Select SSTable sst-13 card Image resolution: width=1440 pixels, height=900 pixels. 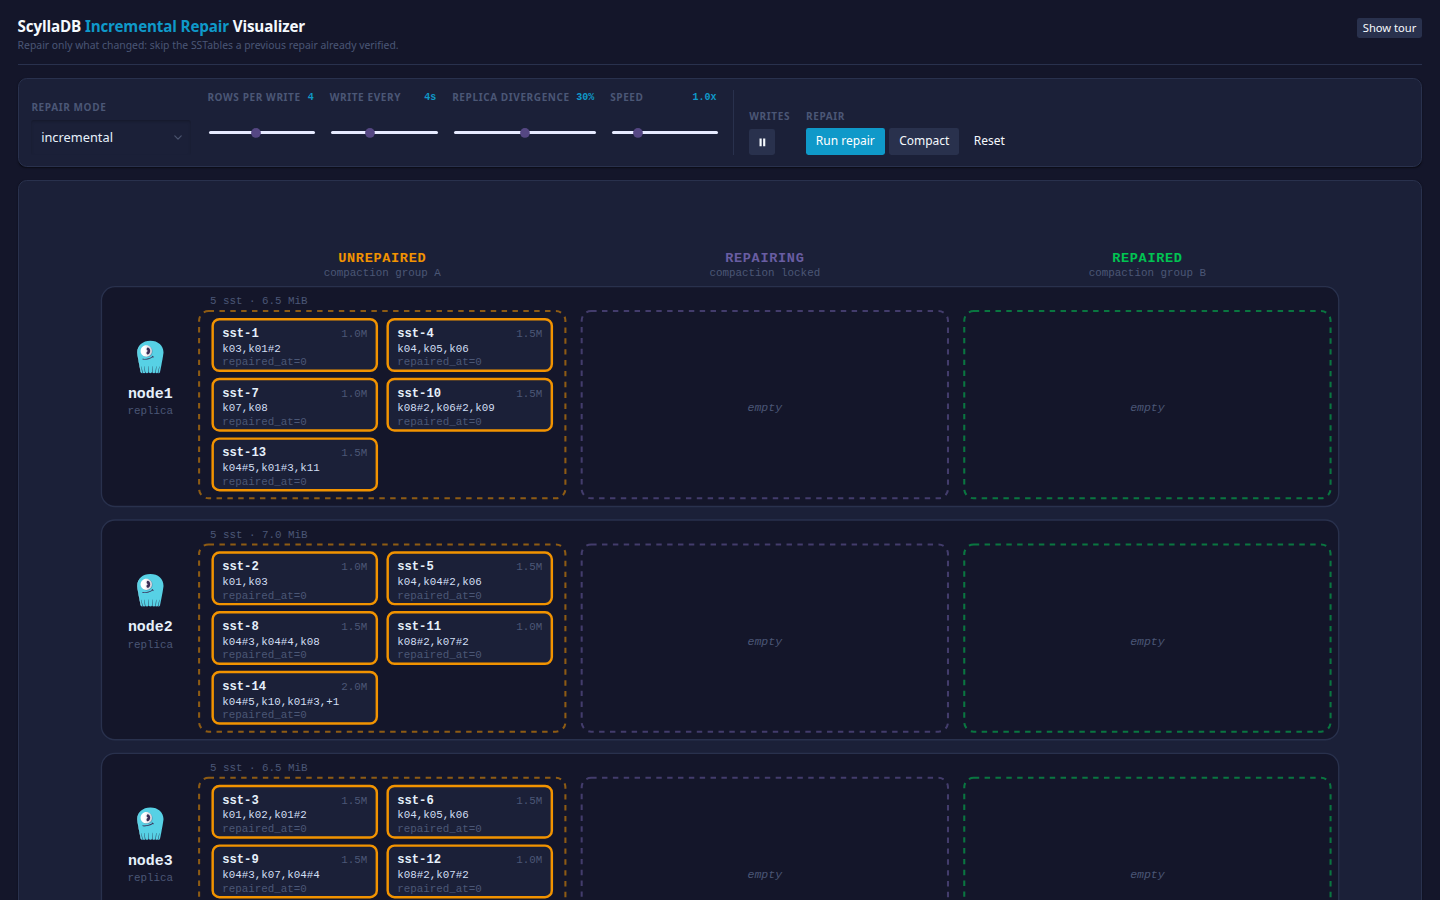click(295, 465)
